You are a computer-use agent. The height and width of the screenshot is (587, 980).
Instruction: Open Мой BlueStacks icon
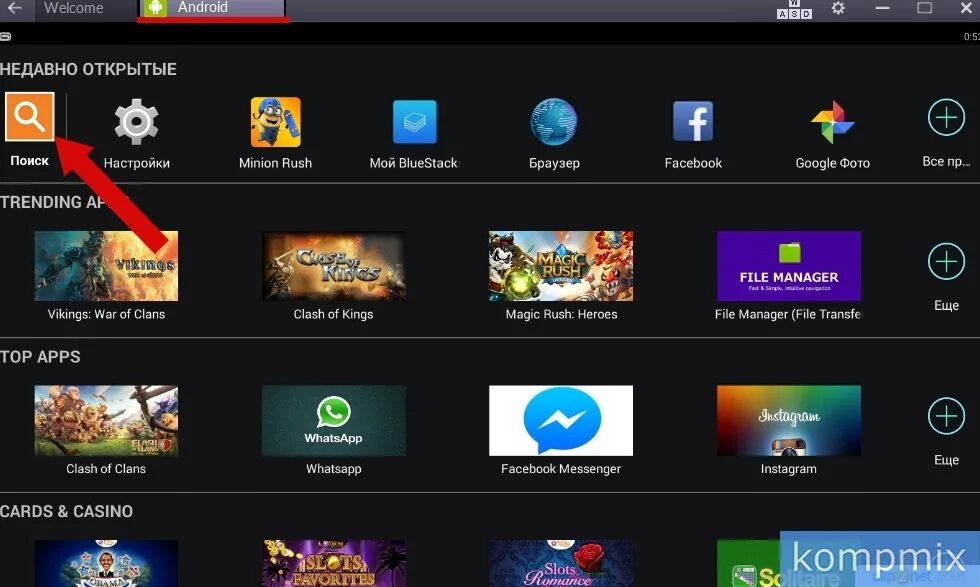coord(414,122)
